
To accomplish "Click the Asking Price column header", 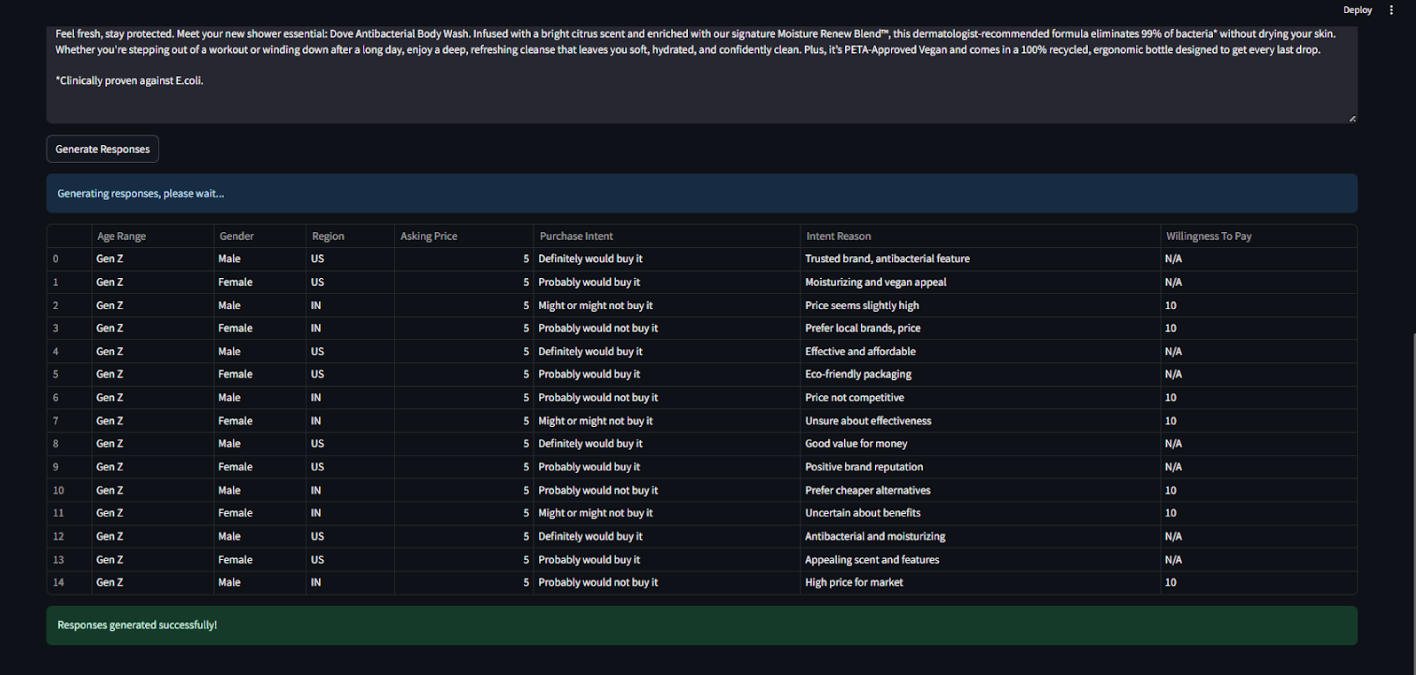I will (x=463, y=236).
